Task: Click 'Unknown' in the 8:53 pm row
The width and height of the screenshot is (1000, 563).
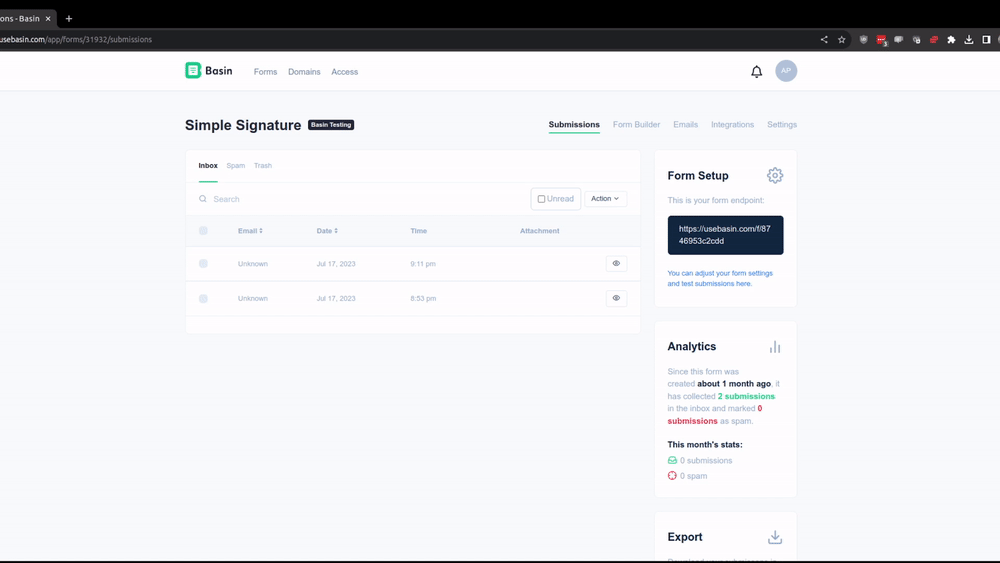Action: [253, 298]
